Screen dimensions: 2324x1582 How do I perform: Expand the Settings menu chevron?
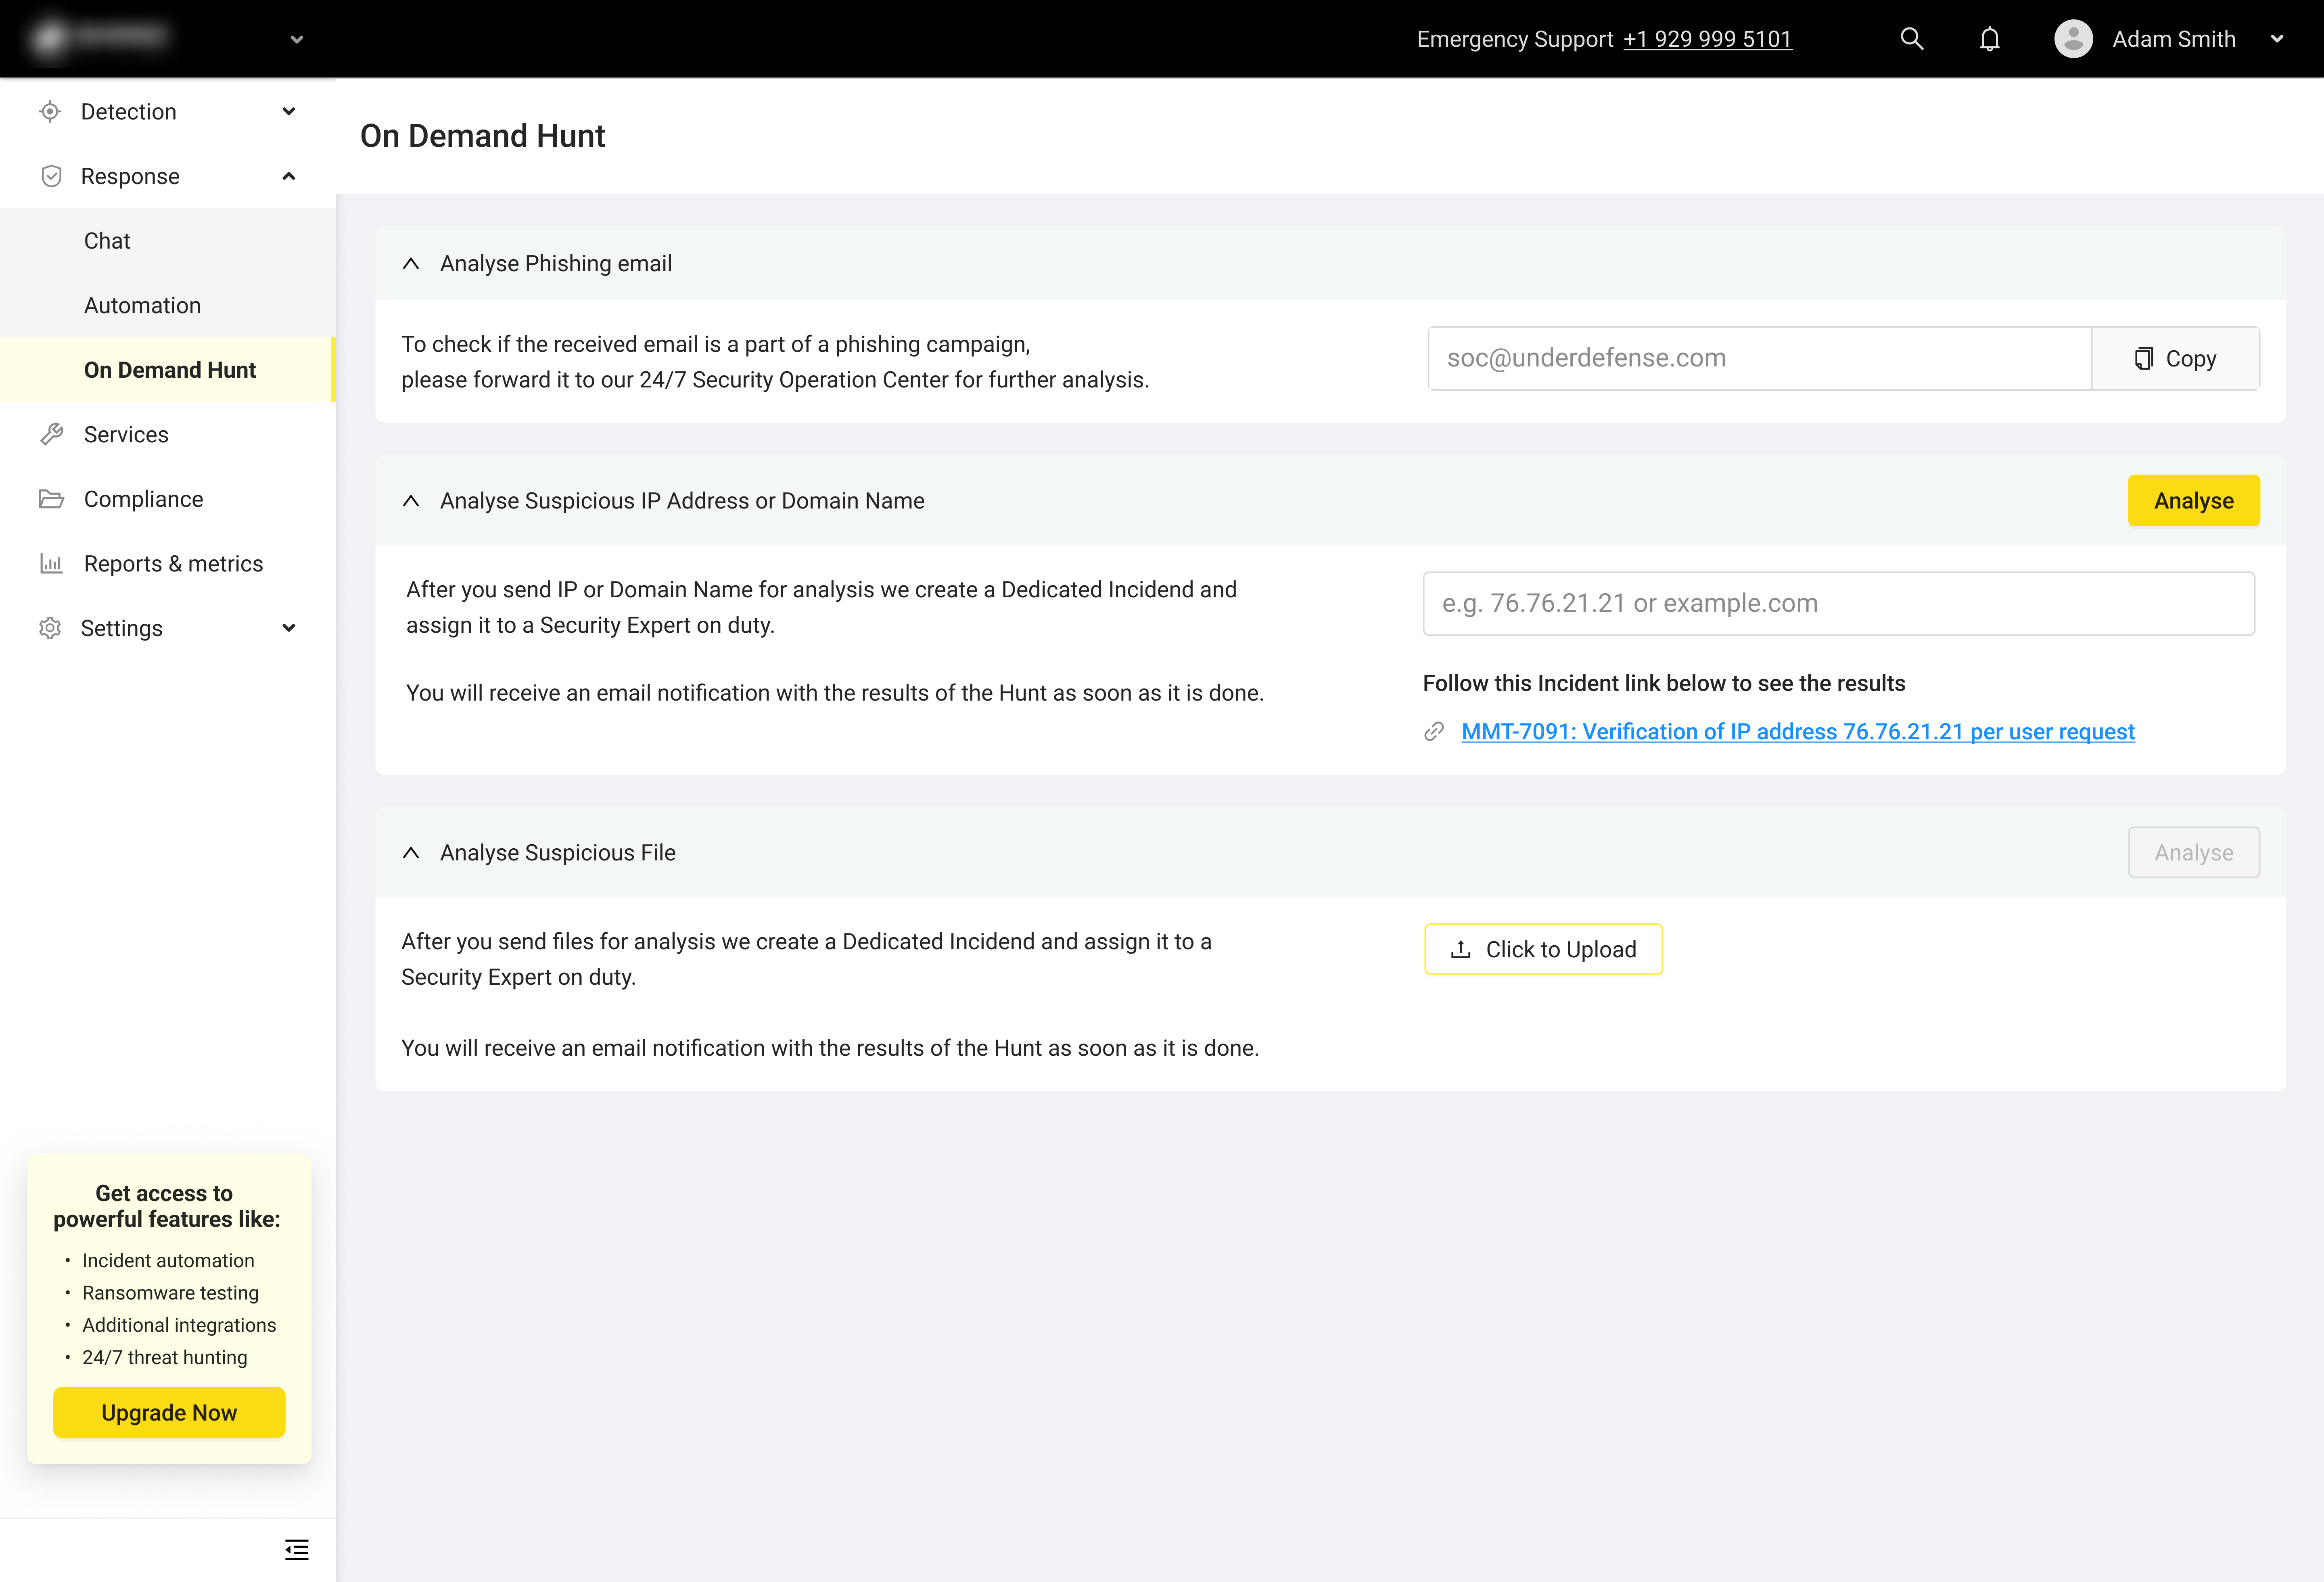tap(289, 628)
